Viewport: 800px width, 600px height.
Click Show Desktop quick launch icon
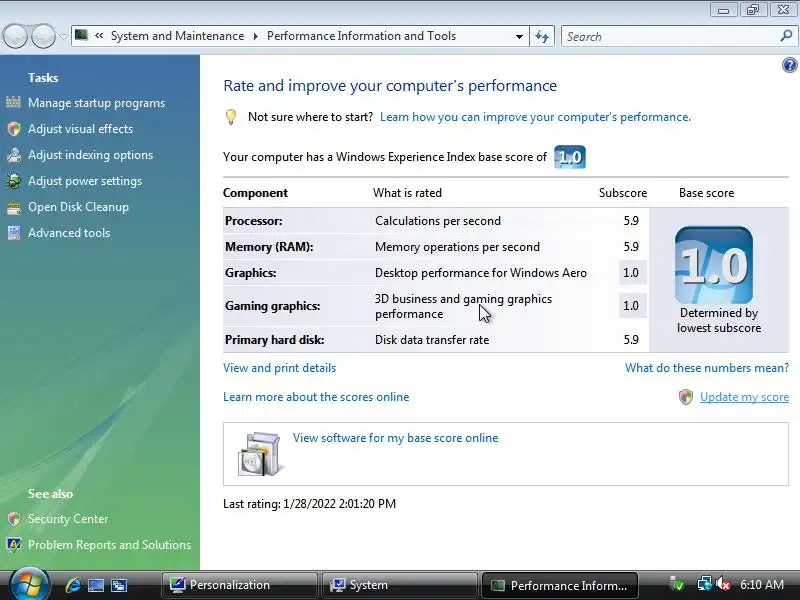(x=95, y=585)
